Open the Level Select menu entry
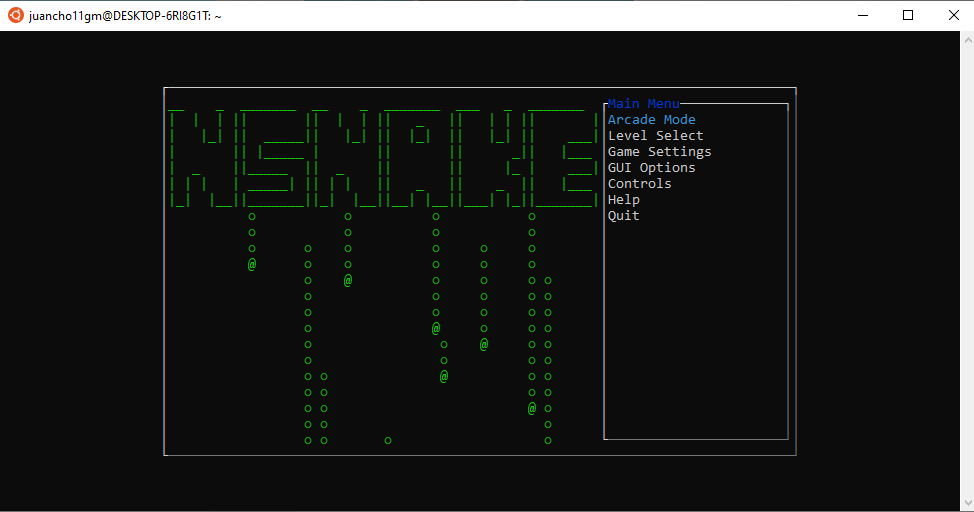The image size is (974, 512). click(x=655, y=135)
